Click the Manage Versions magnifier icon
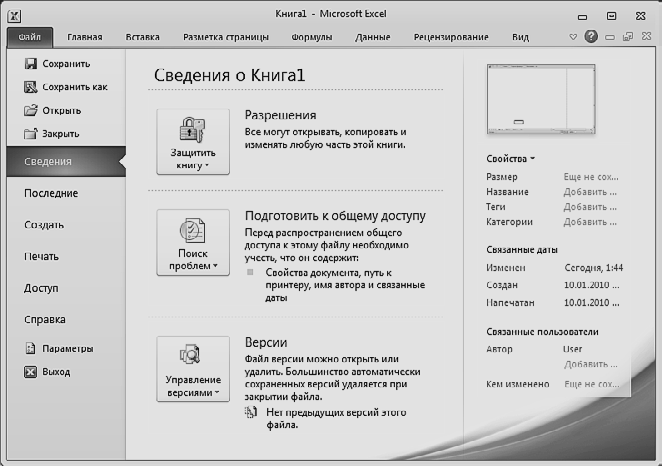 (x=190, y=355)
